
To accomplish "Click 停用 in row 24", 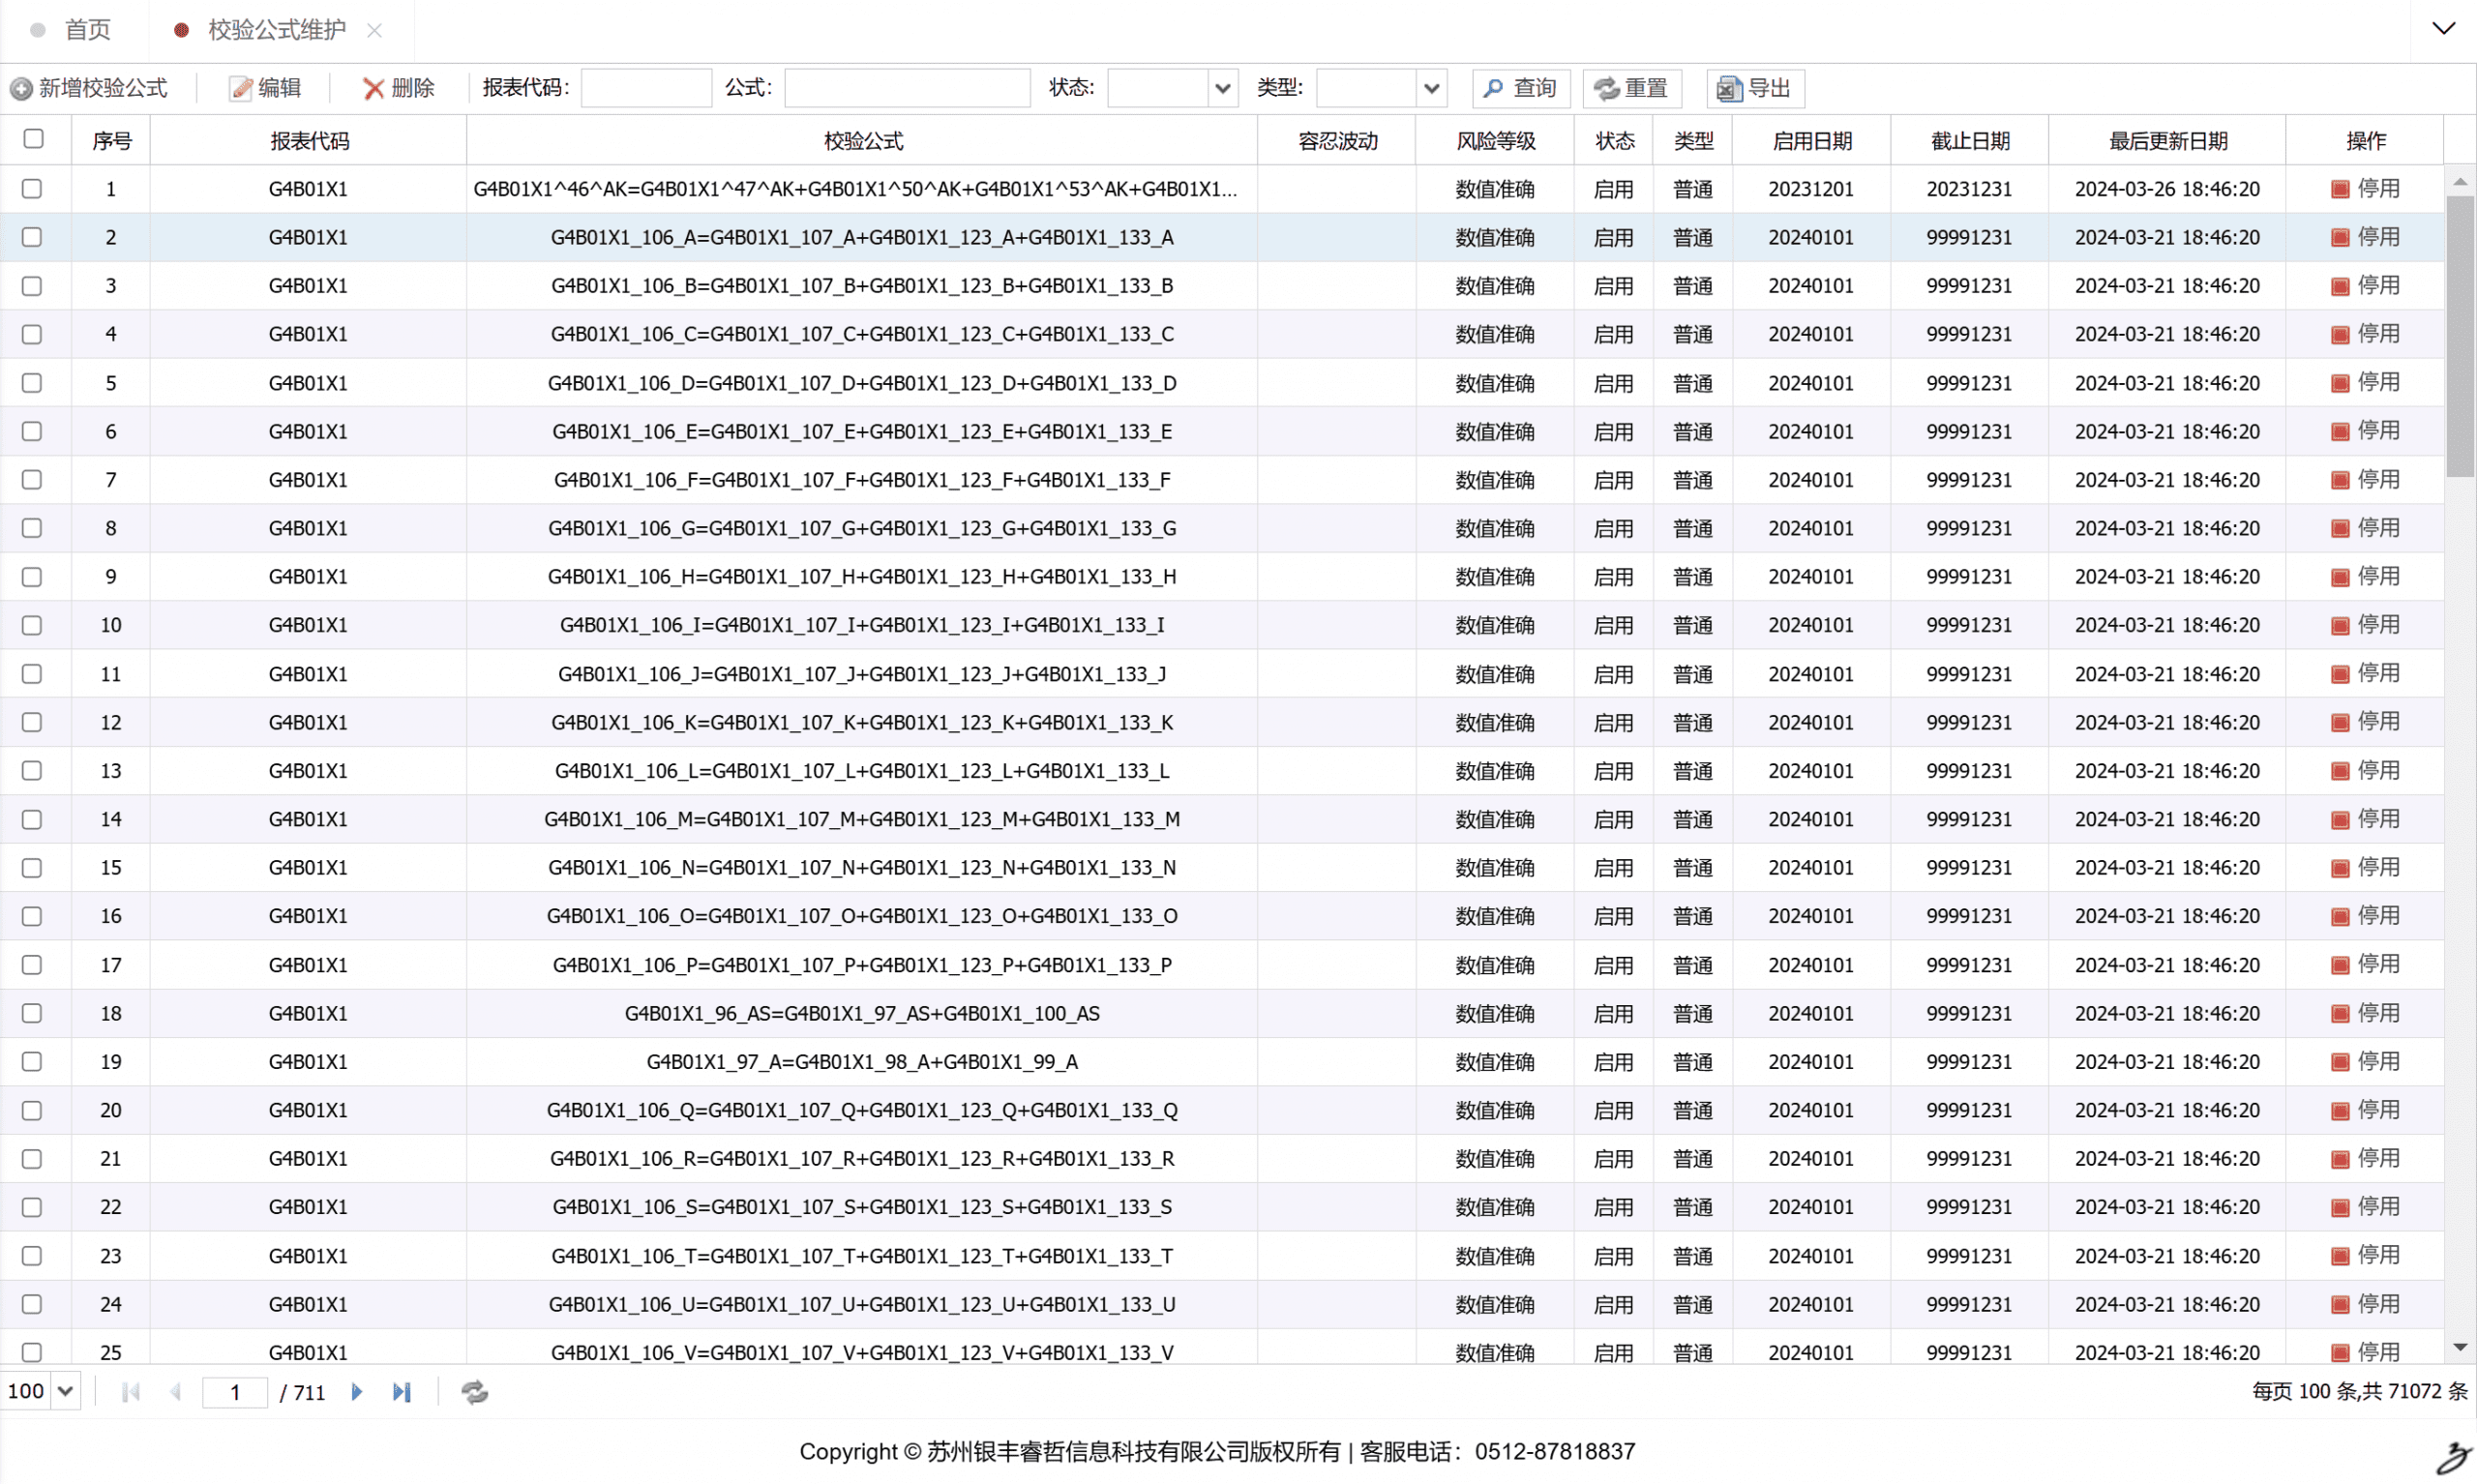I will (x=2365, y=1304).
